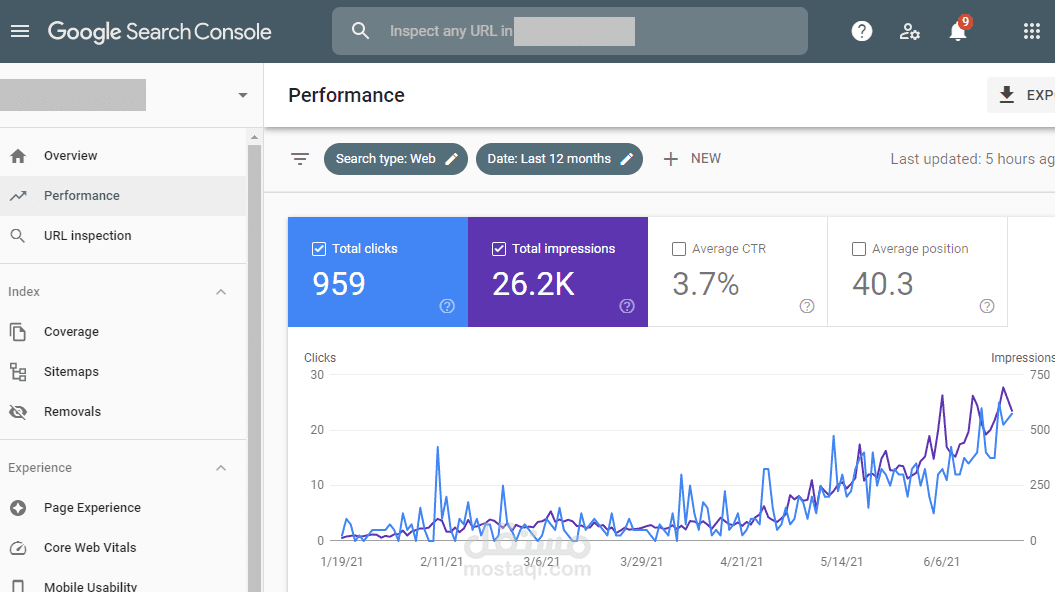Open the hamburger main menu
The width and height of the screenshot is (1055, 592).
point(20,31)
